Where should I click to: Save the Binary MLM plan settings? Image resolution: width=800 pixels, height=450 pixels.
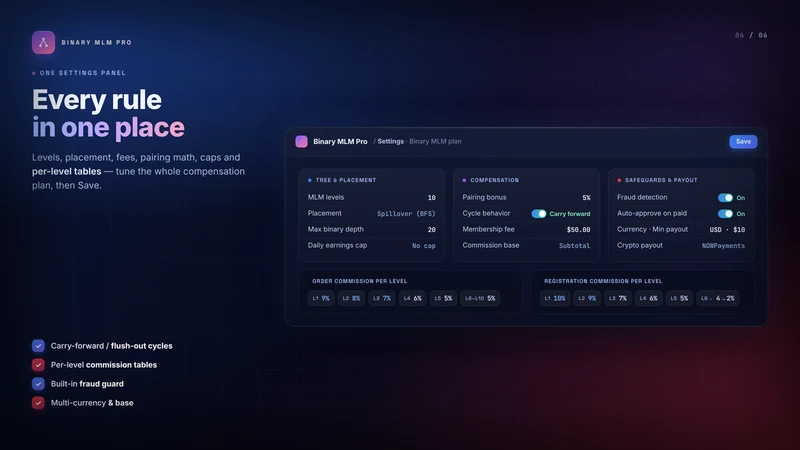(743, 141)
